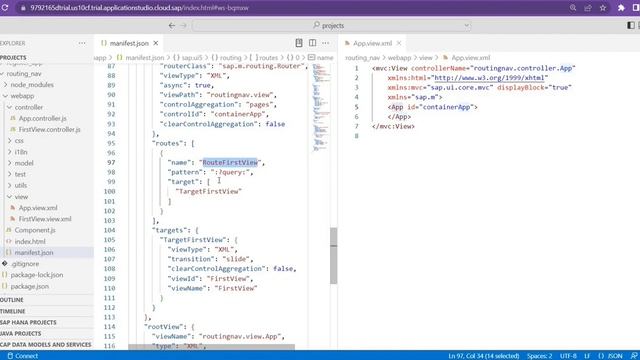Collapse the webapp folder
Viewport: 640px width, 360px height.
[22, 96]
